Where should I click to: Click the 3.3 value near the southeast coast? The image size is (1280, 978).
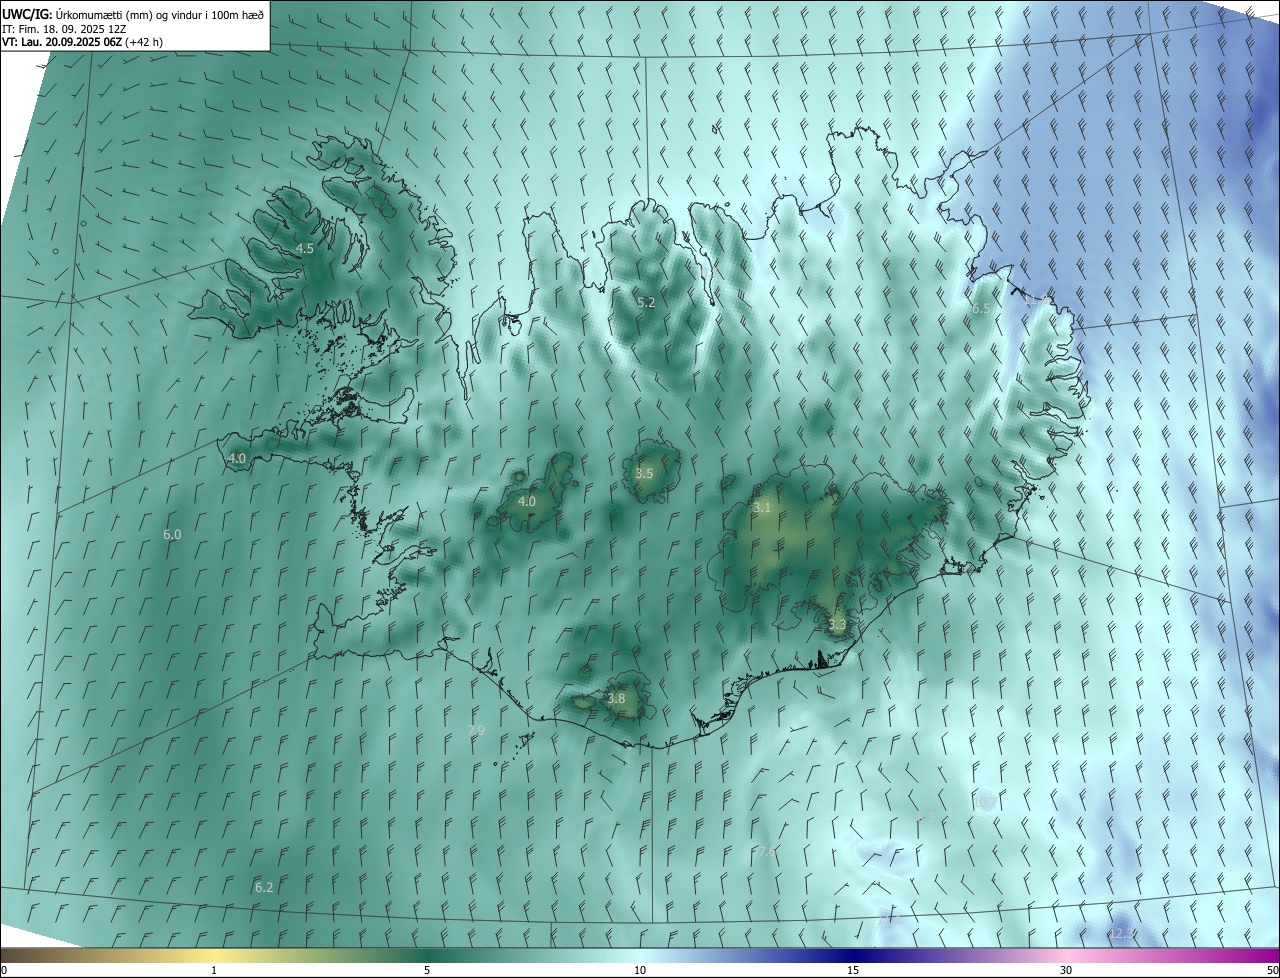[x=837, y=625]
